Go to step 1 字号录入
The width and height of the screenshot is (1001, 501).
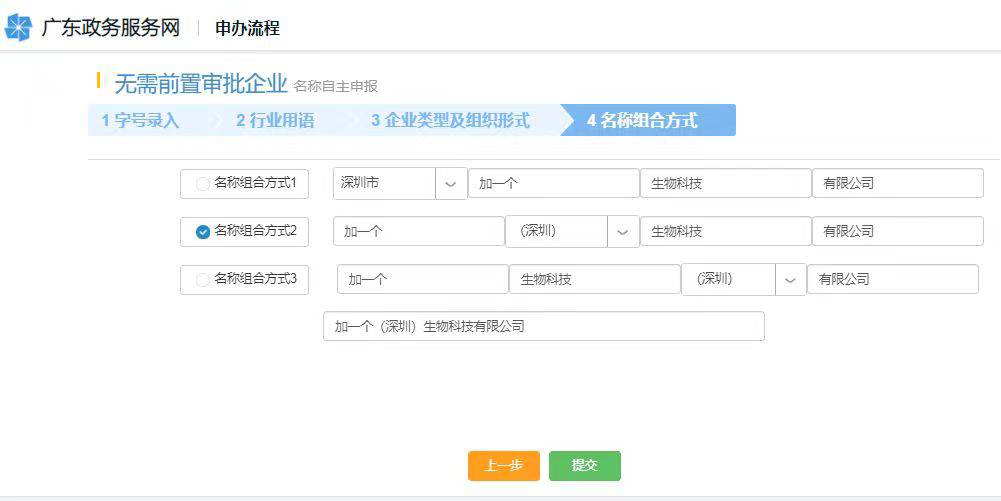coord(141,121)
